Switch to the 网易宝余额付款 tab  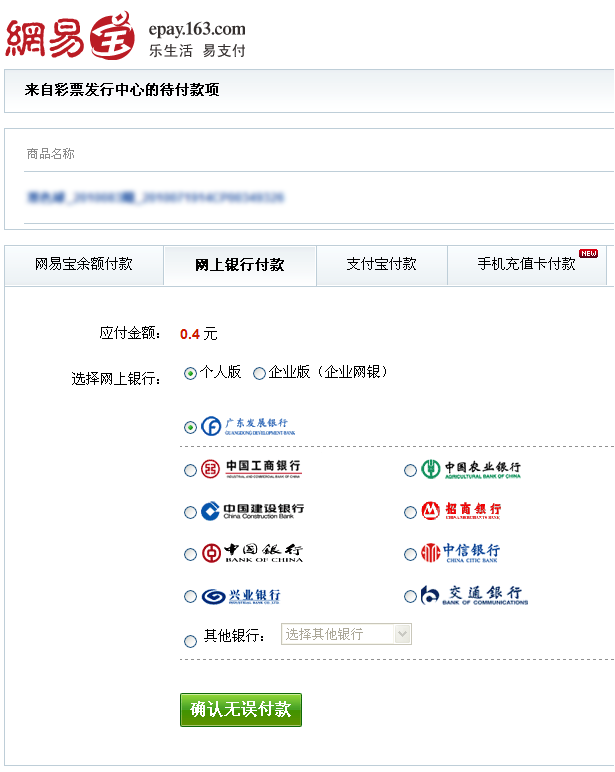[x=83, y=265]
